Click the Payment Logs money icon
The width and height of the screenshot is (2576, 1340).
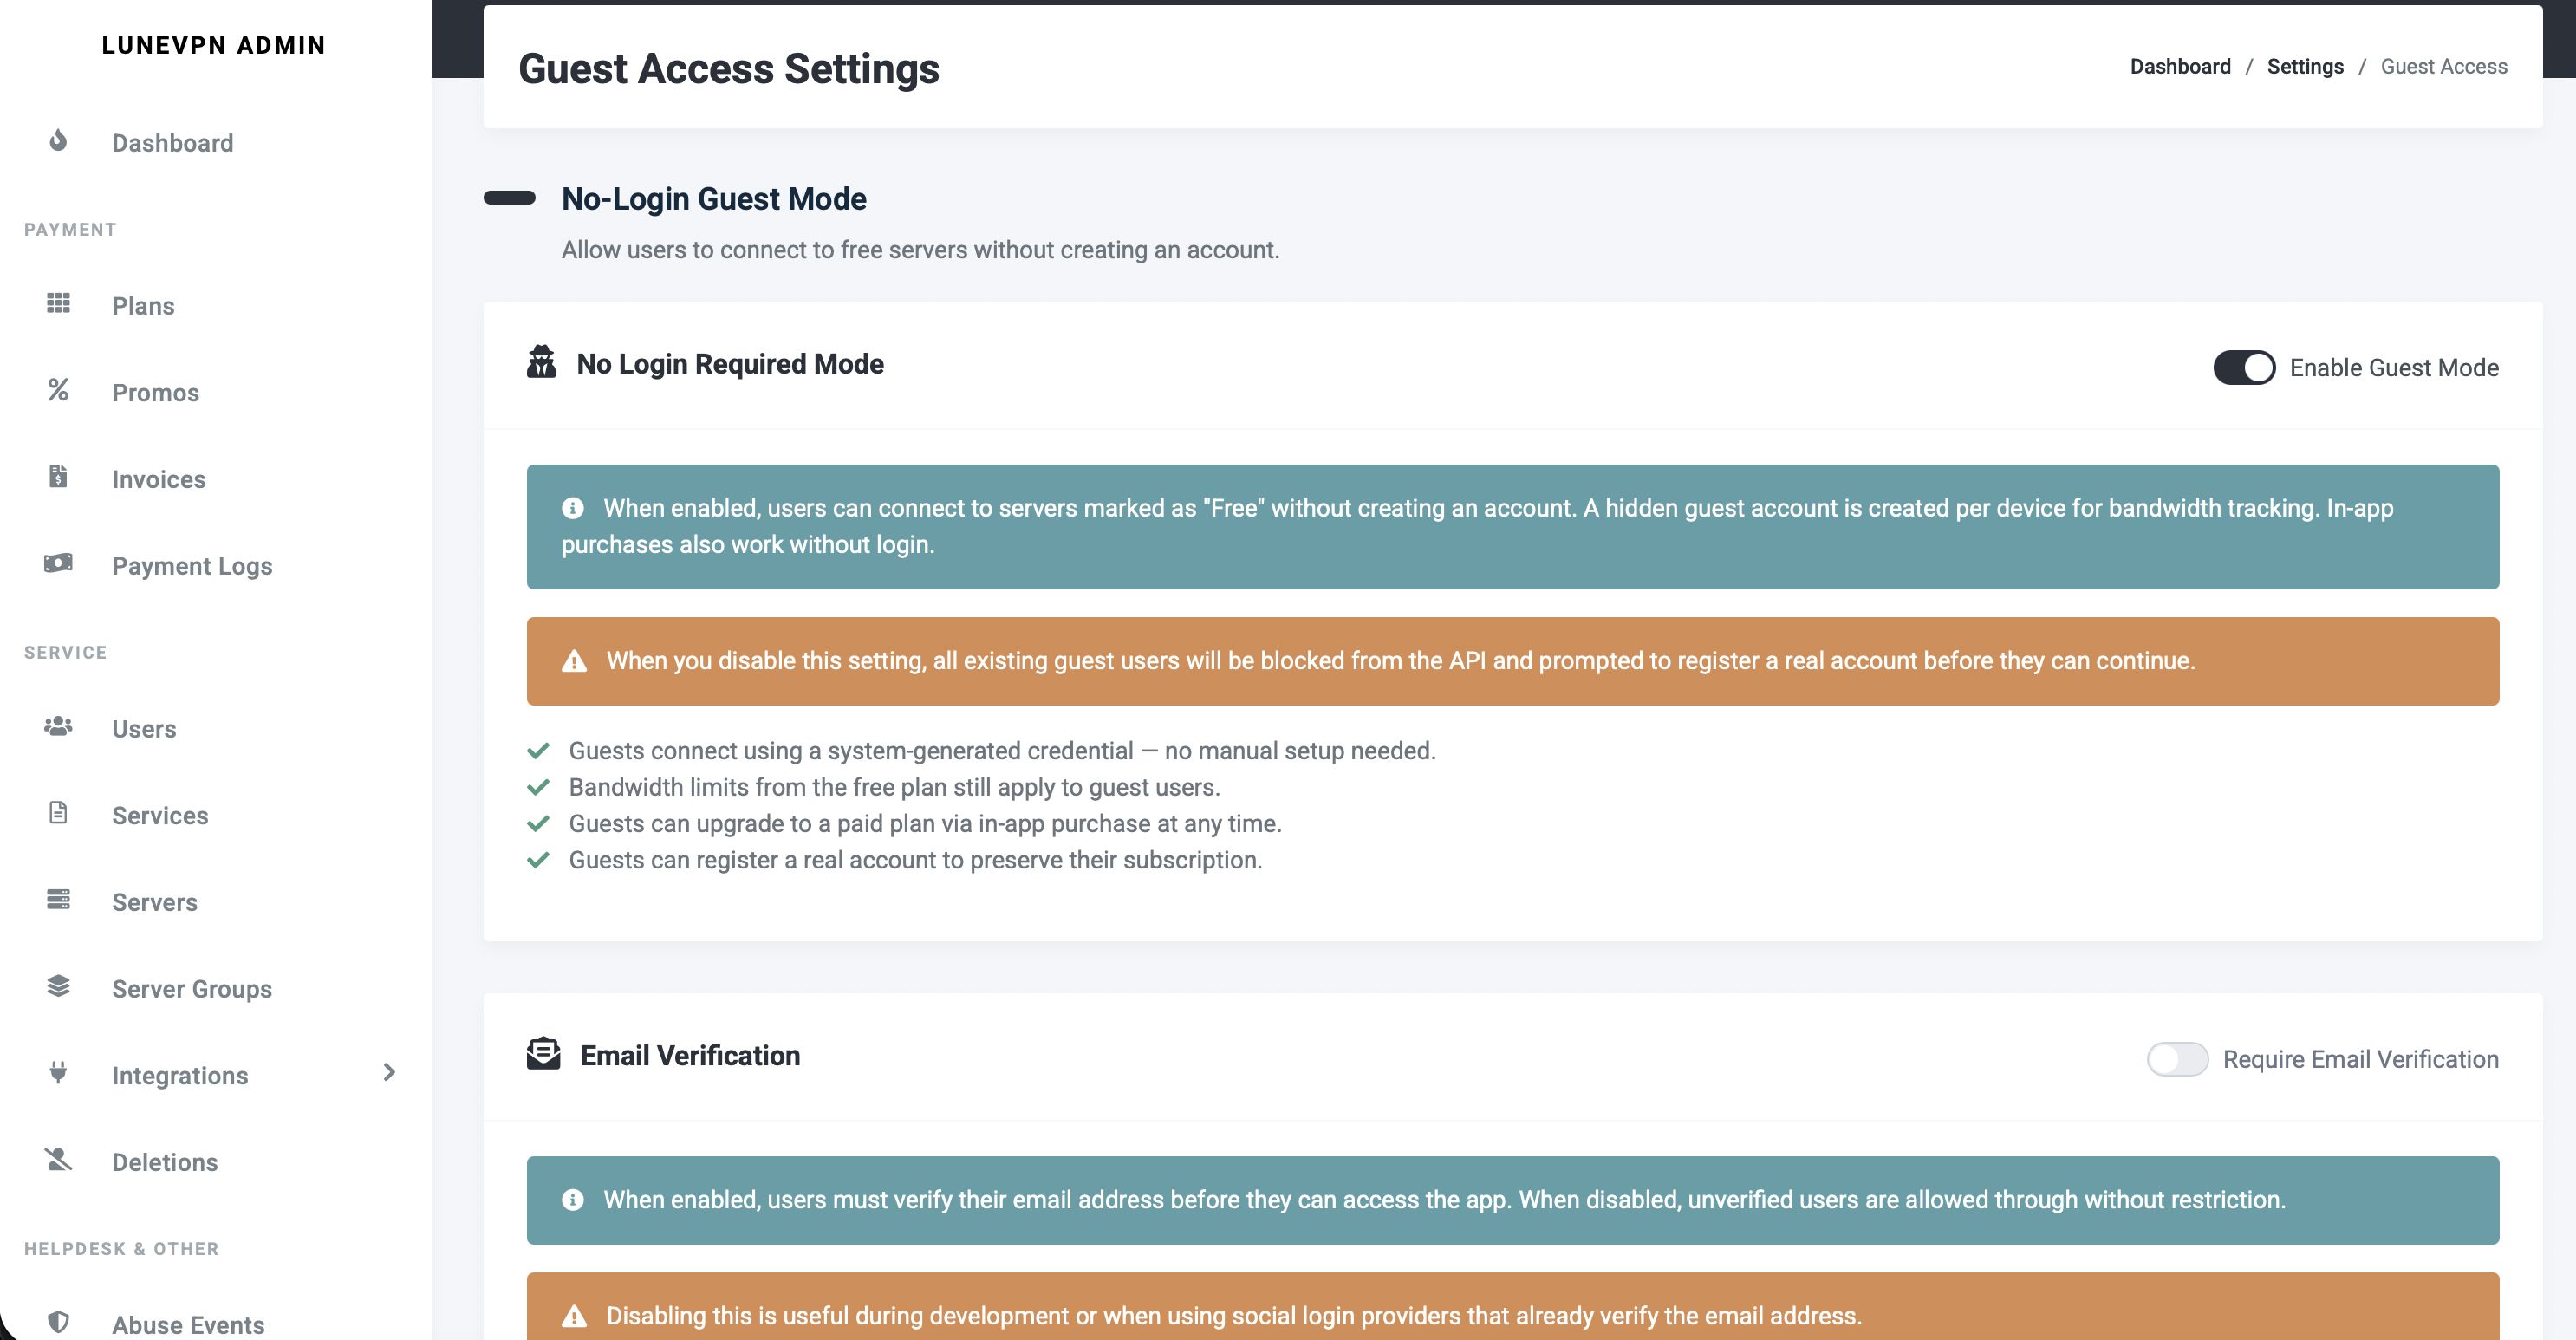[x=58, y=563]
